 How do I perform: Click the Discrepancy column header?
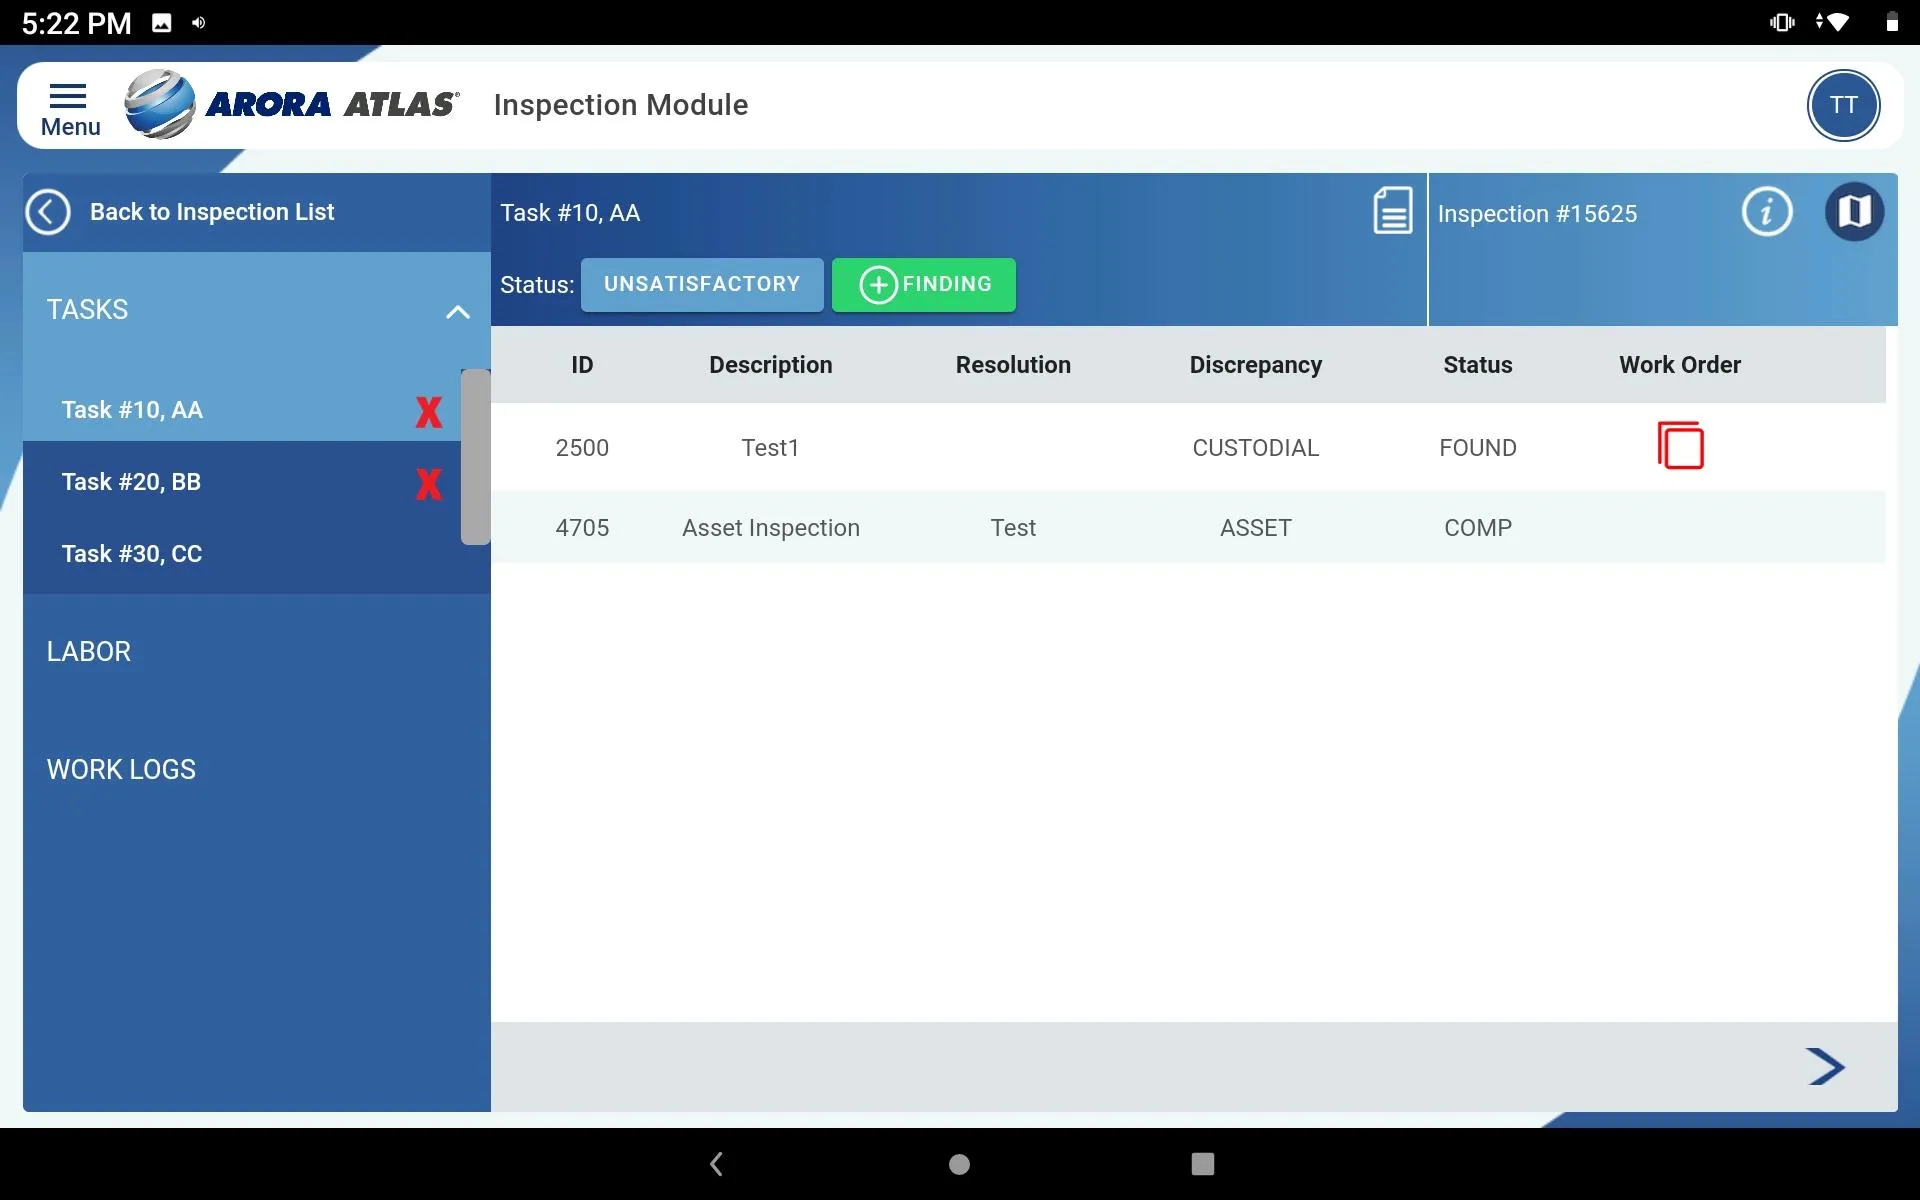click(1256, 365)
